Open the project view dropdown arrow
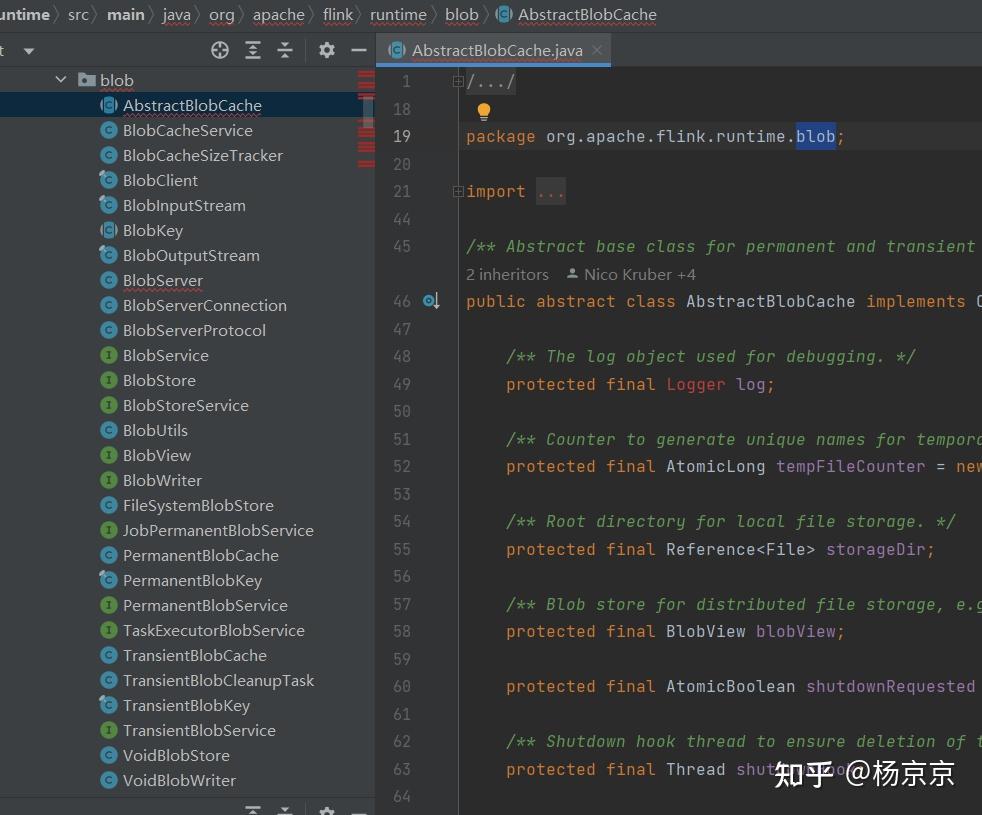 tap(28, 50)
